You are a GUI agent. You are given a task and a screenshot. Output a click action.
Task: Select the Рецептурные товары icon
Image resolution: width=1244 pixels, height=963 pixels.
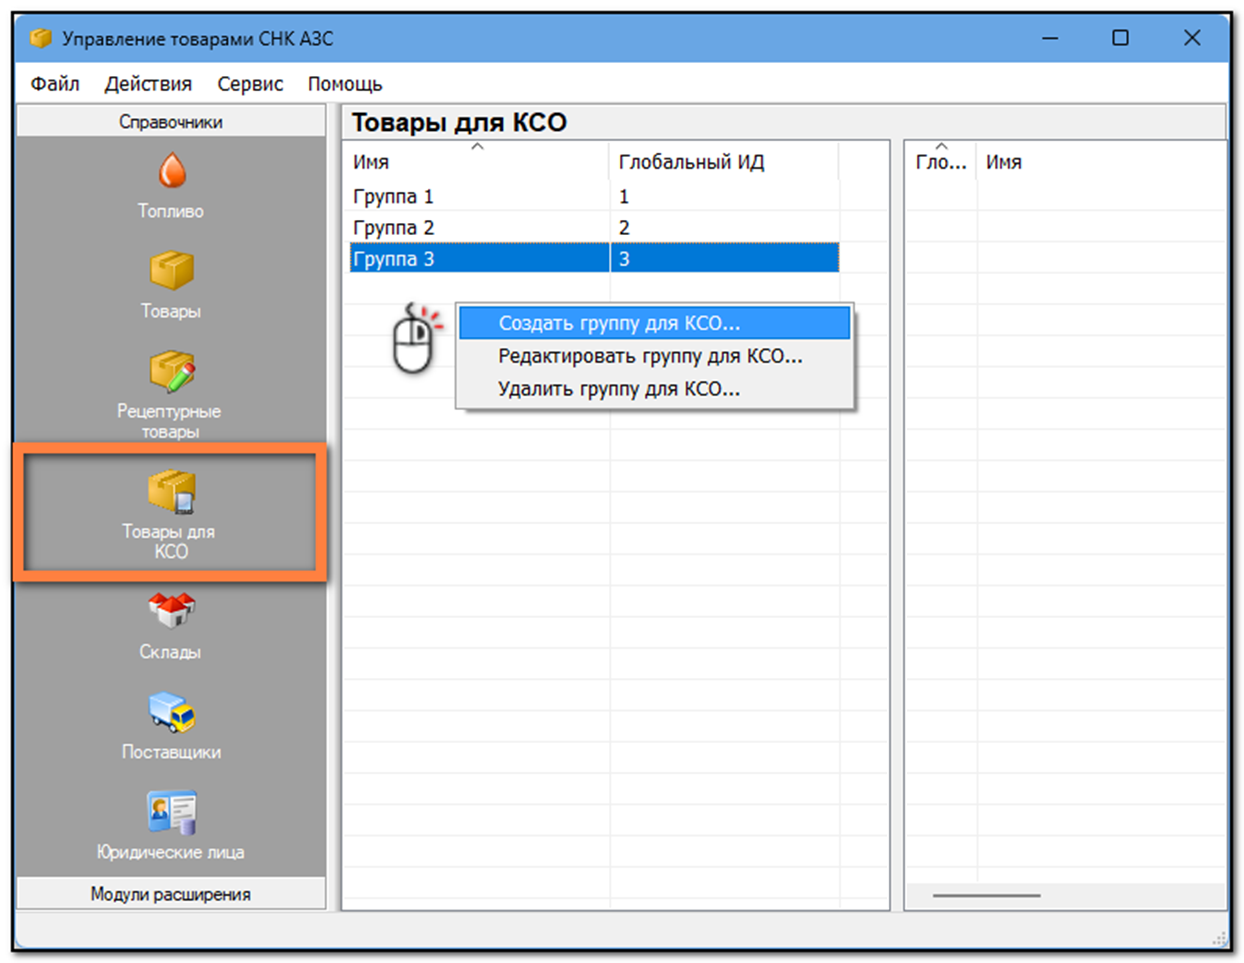(x=172, y=371)
